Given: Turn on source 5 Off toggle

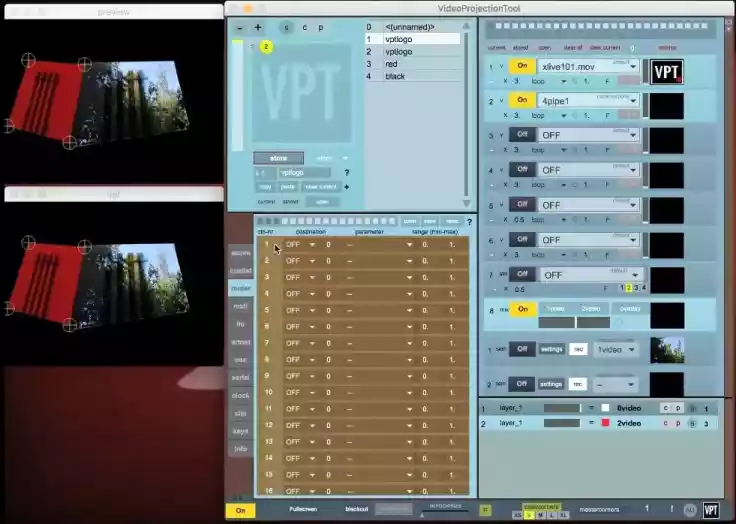Looking at the screenshot, I should click(x=522, y=204).
